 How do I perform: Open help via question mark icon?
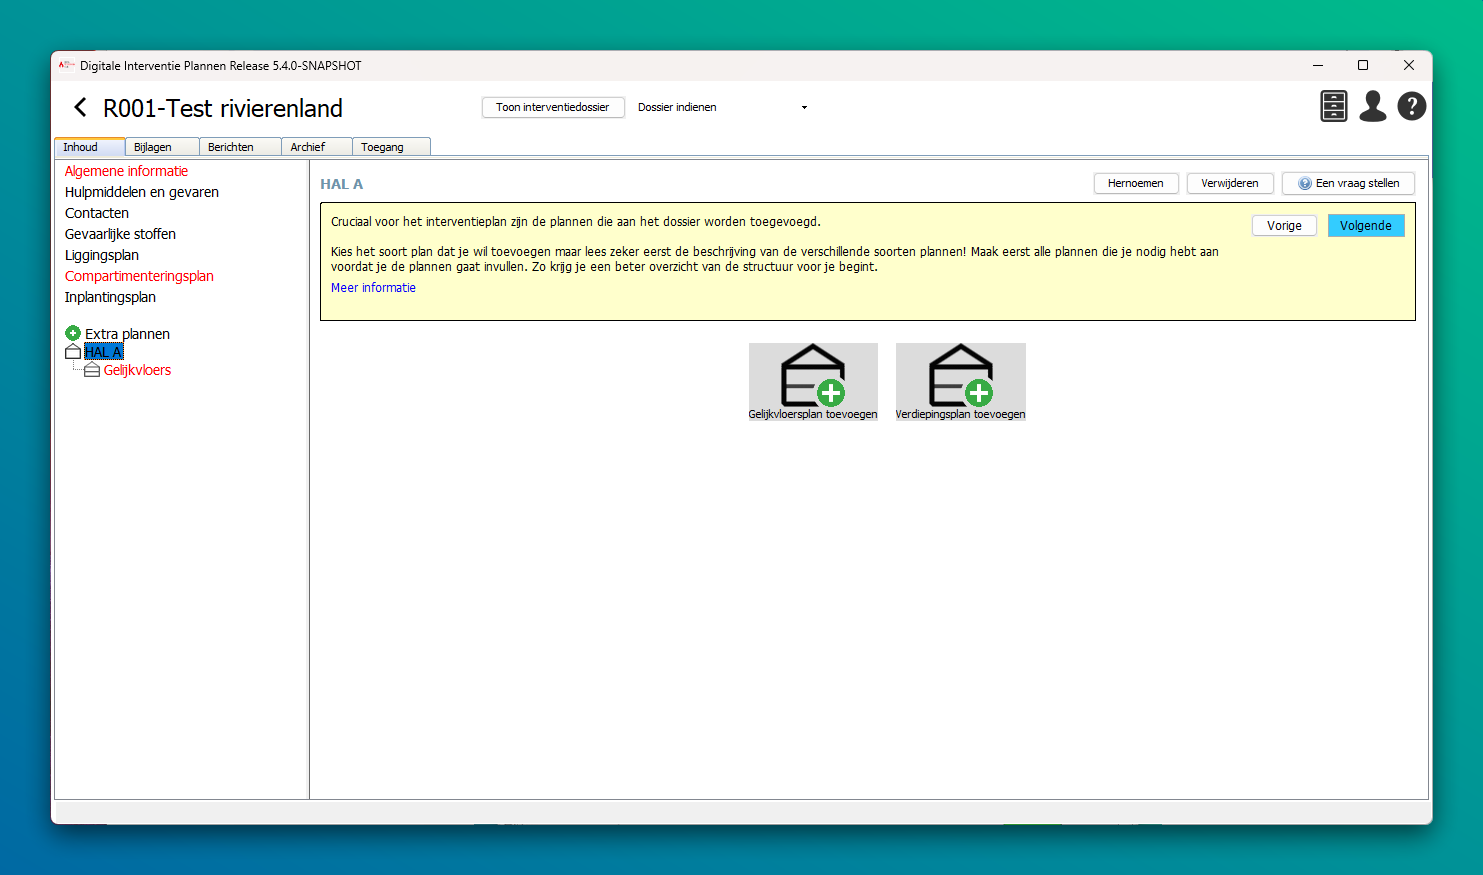coord(1412,106)
